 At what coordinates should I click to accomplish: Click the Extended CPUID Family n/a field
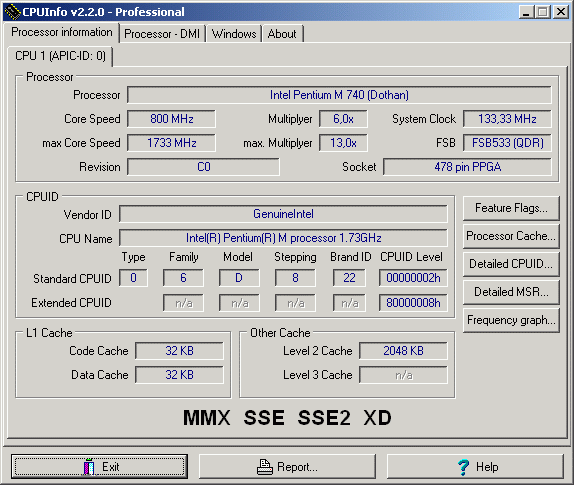[x=183, y=303]
